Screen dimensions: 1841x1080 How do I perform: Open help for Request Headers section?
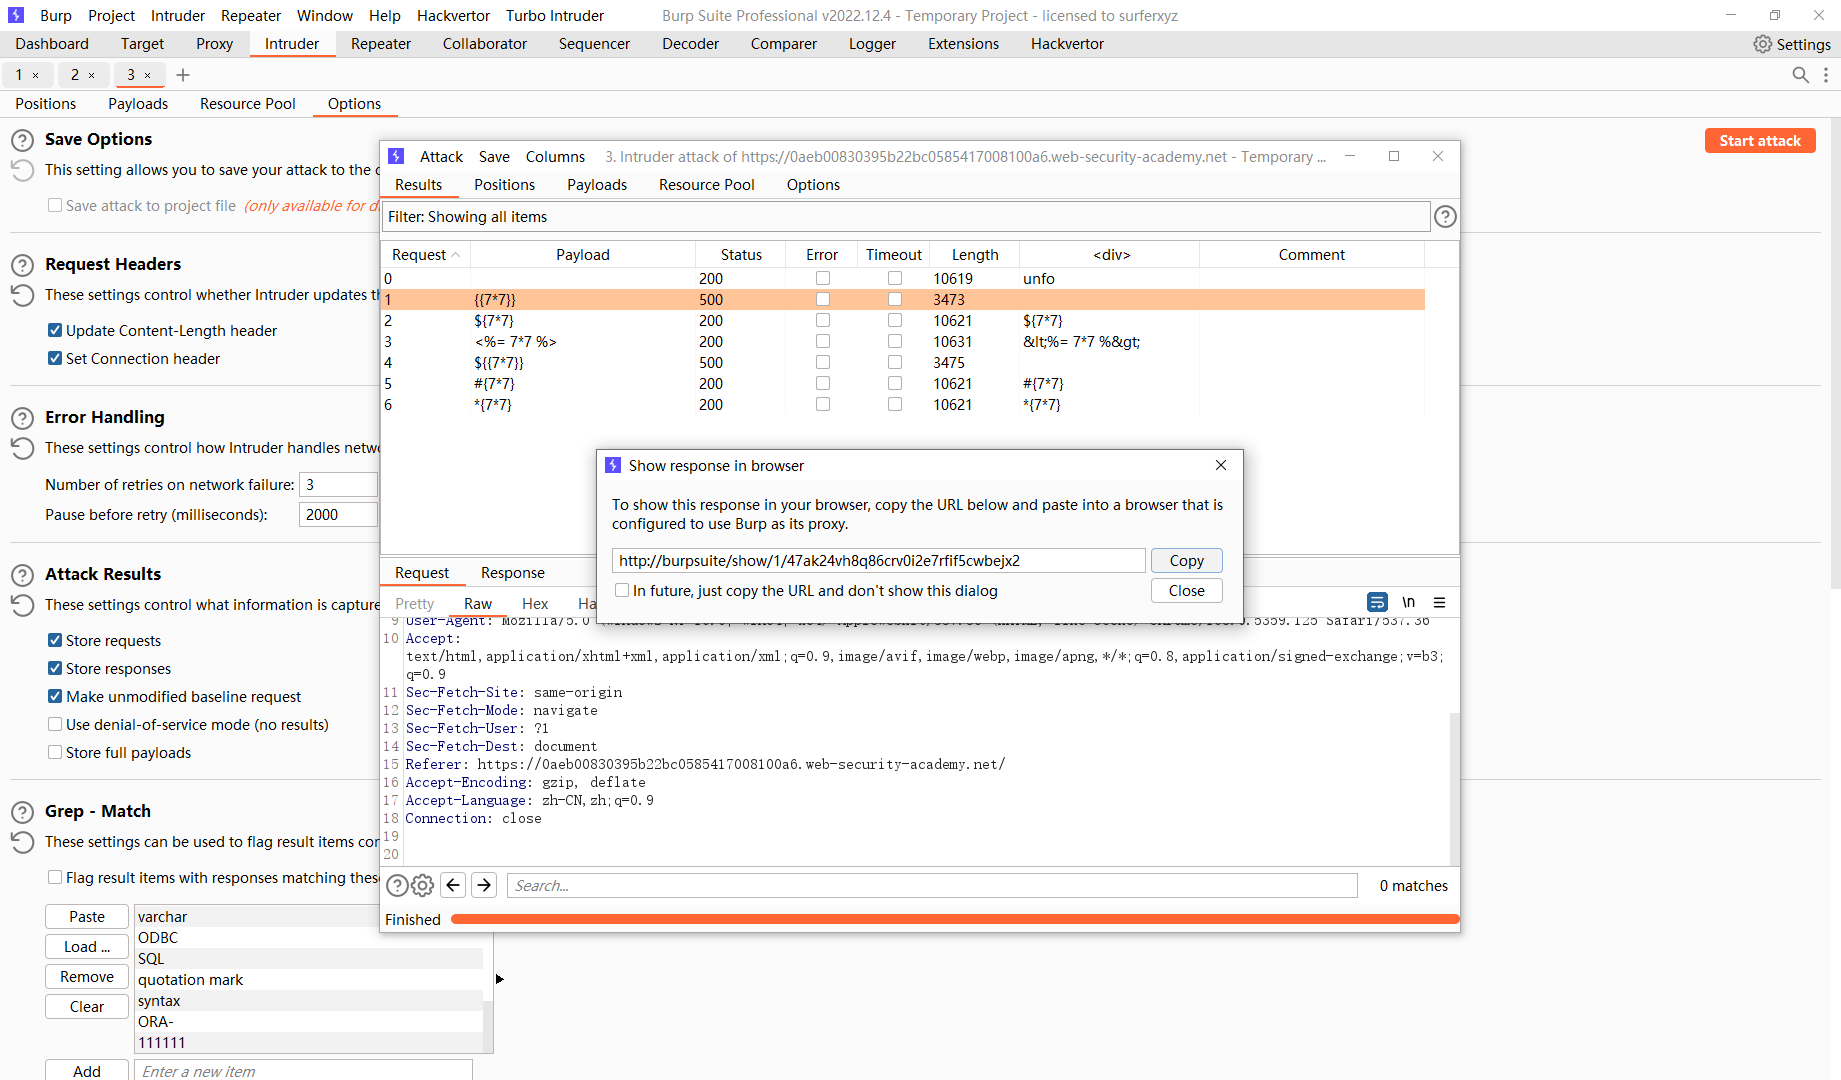pos(22,265)
